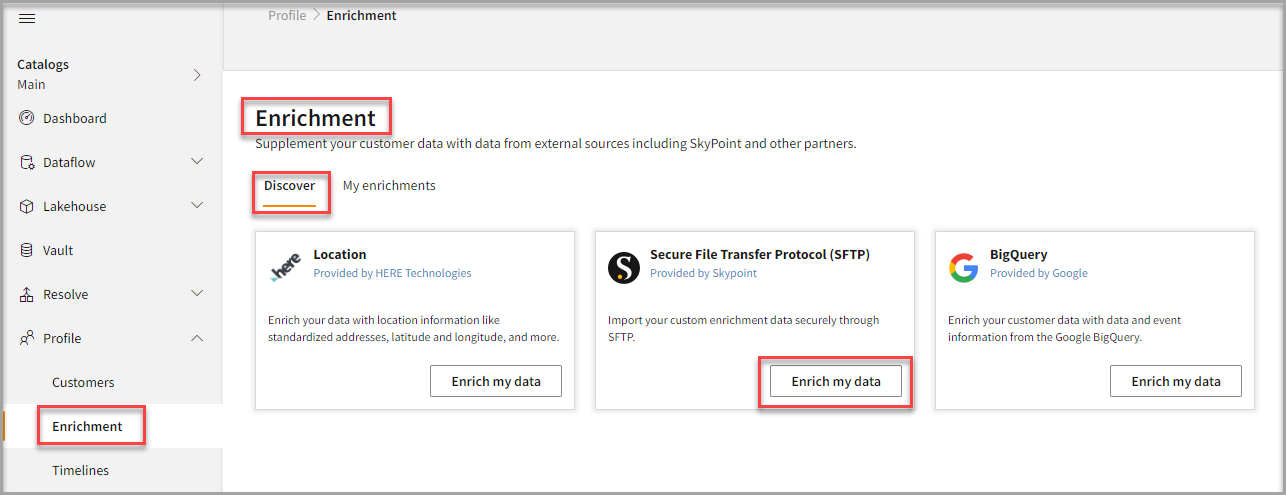This screenshot has width=1286, height=495.
Task: Click the Dashboard gauge icon
Action: tap(27, 118)
